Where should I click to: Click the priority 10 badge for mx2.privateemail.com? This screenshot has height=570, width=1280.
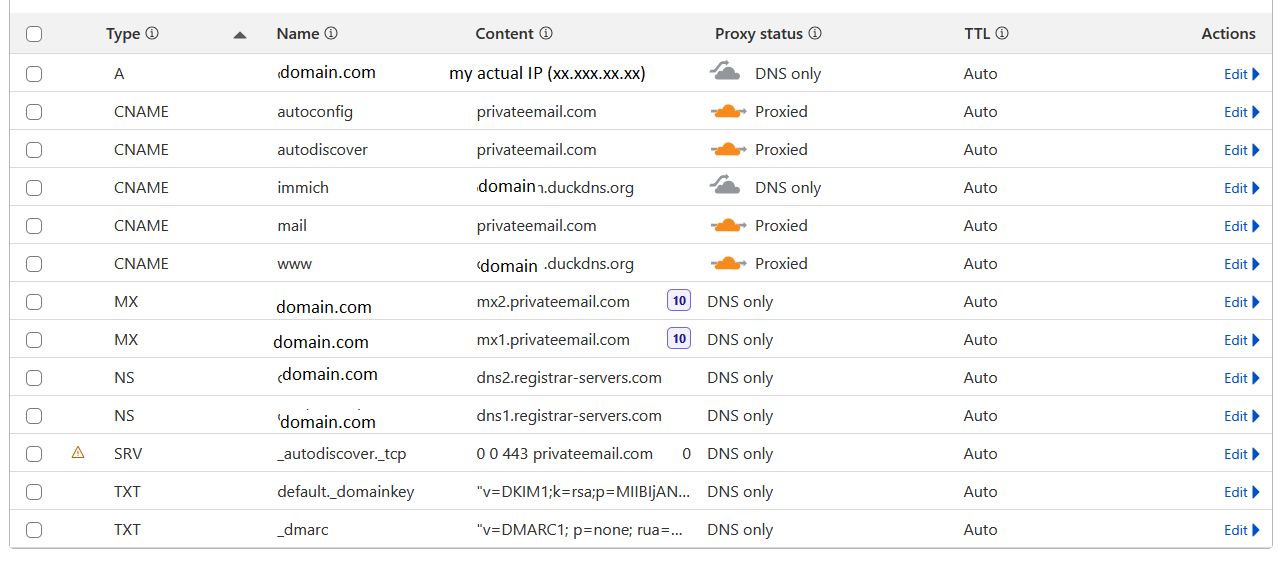[x=679, y=301]
